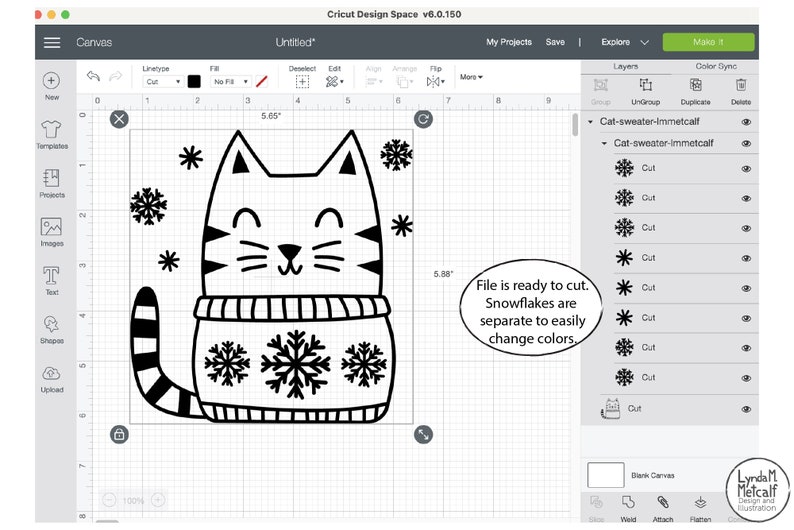Viewport: 794px width, 530px height.
Task: Toggle visibility of fourth Cut layer (asterisk)
Action: point(746,258)
